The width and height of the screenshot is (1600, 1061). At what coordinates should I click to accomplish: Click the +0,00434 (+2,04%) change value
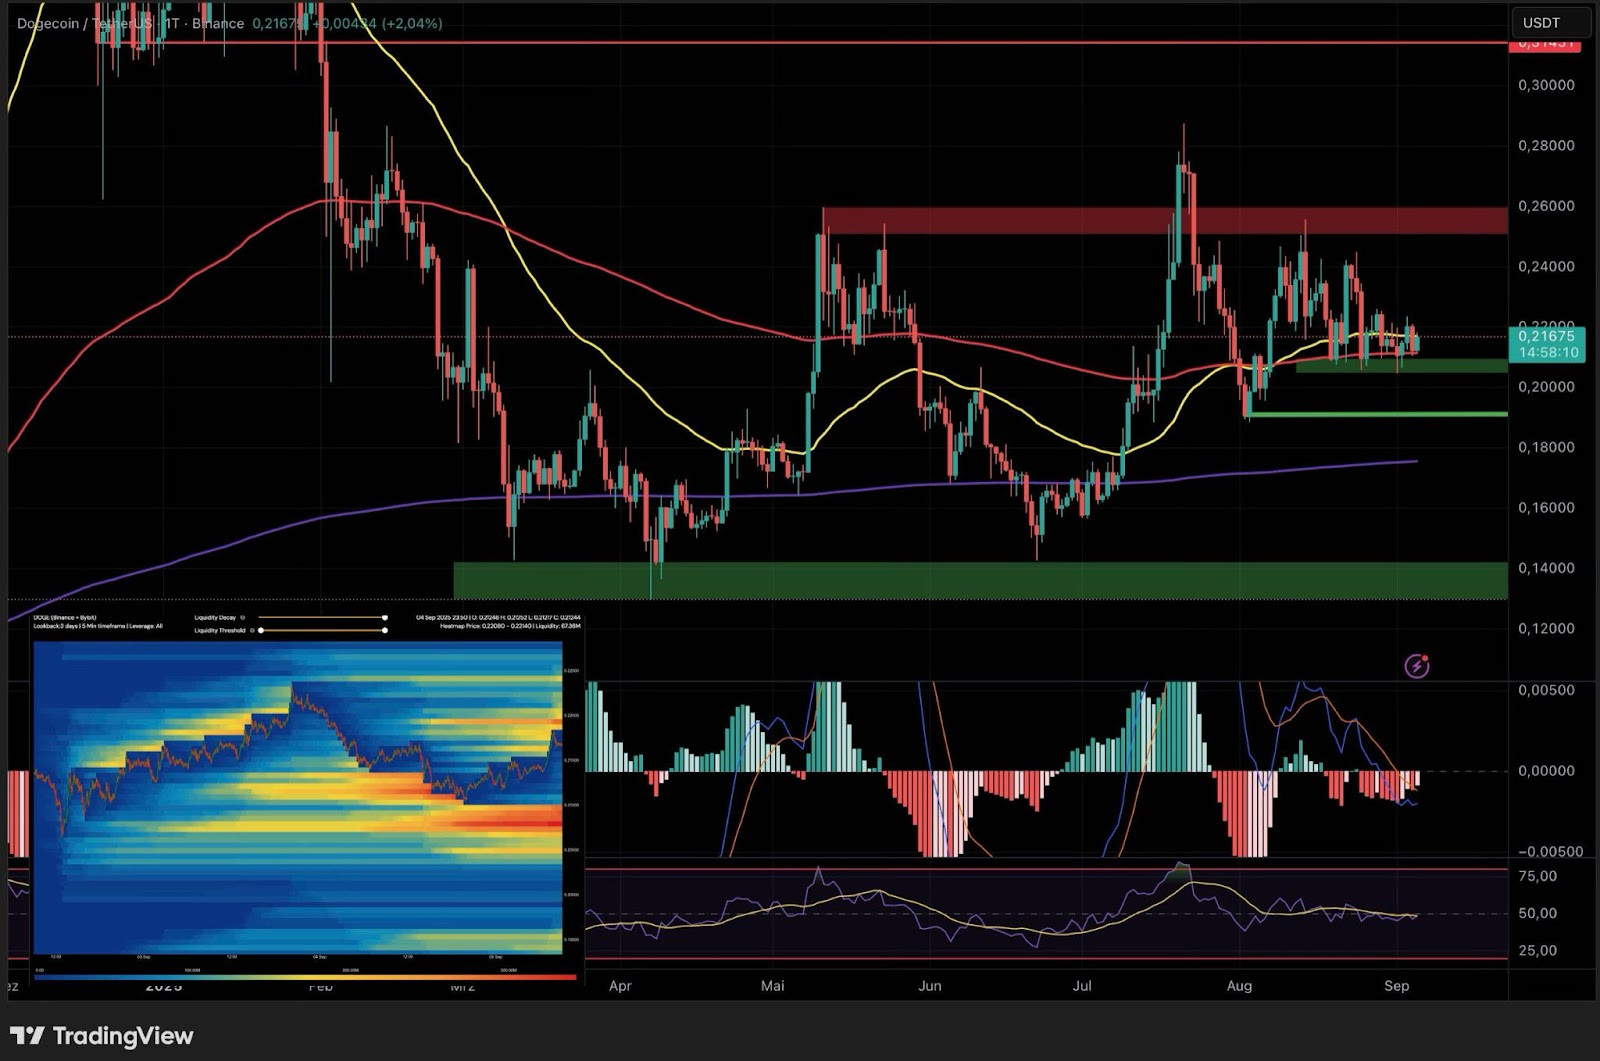coord(378,23)
